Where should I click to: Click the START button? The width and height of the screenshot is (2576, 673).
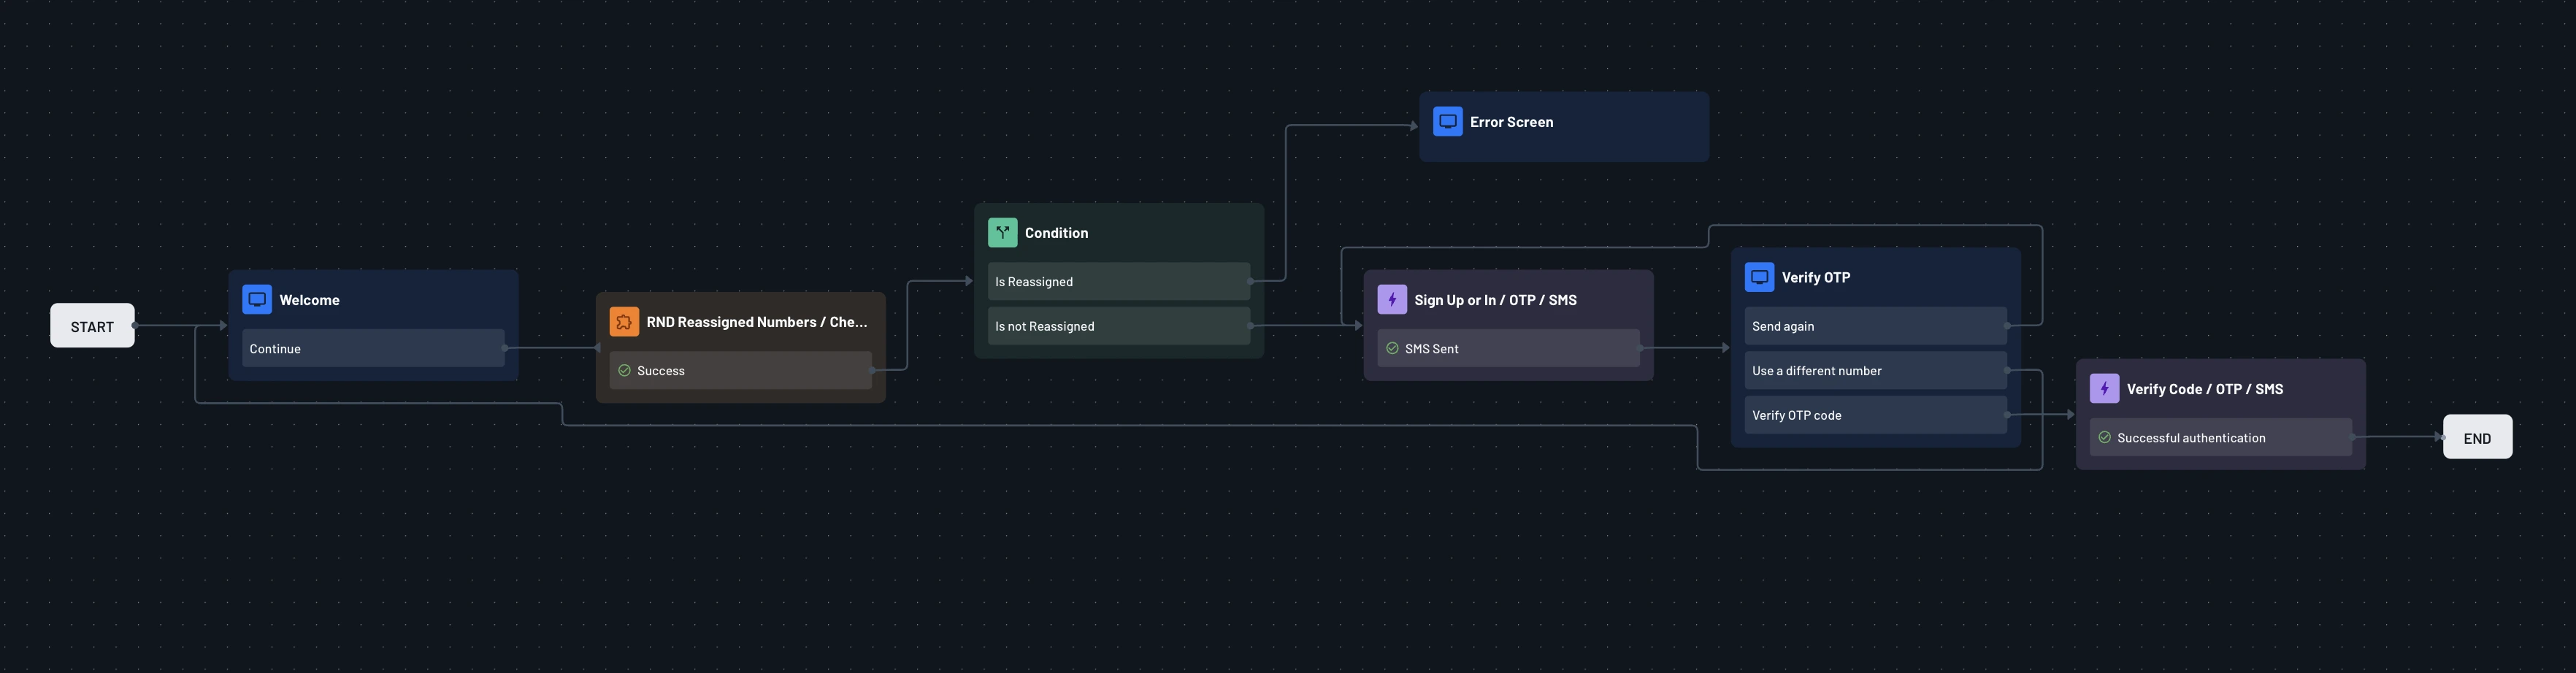pyautogui.click(x=92, y=325)
